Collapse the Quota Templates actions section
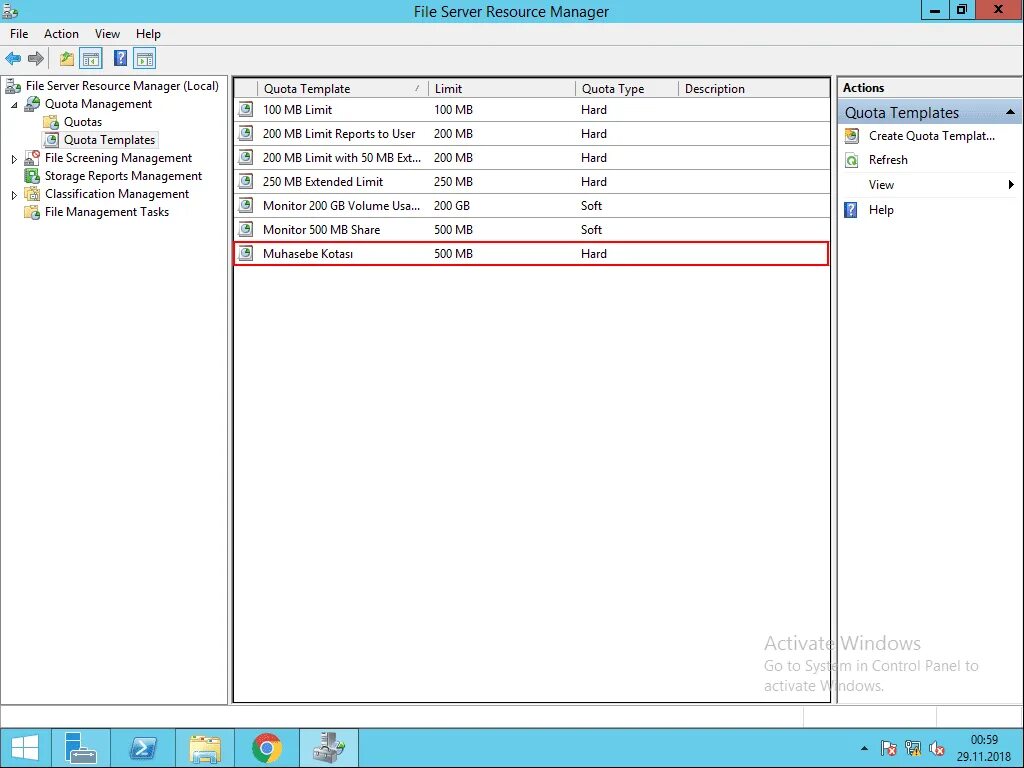Image resolution: width=1024 pixels, height=768 pixels. (x=1010, y=112)
